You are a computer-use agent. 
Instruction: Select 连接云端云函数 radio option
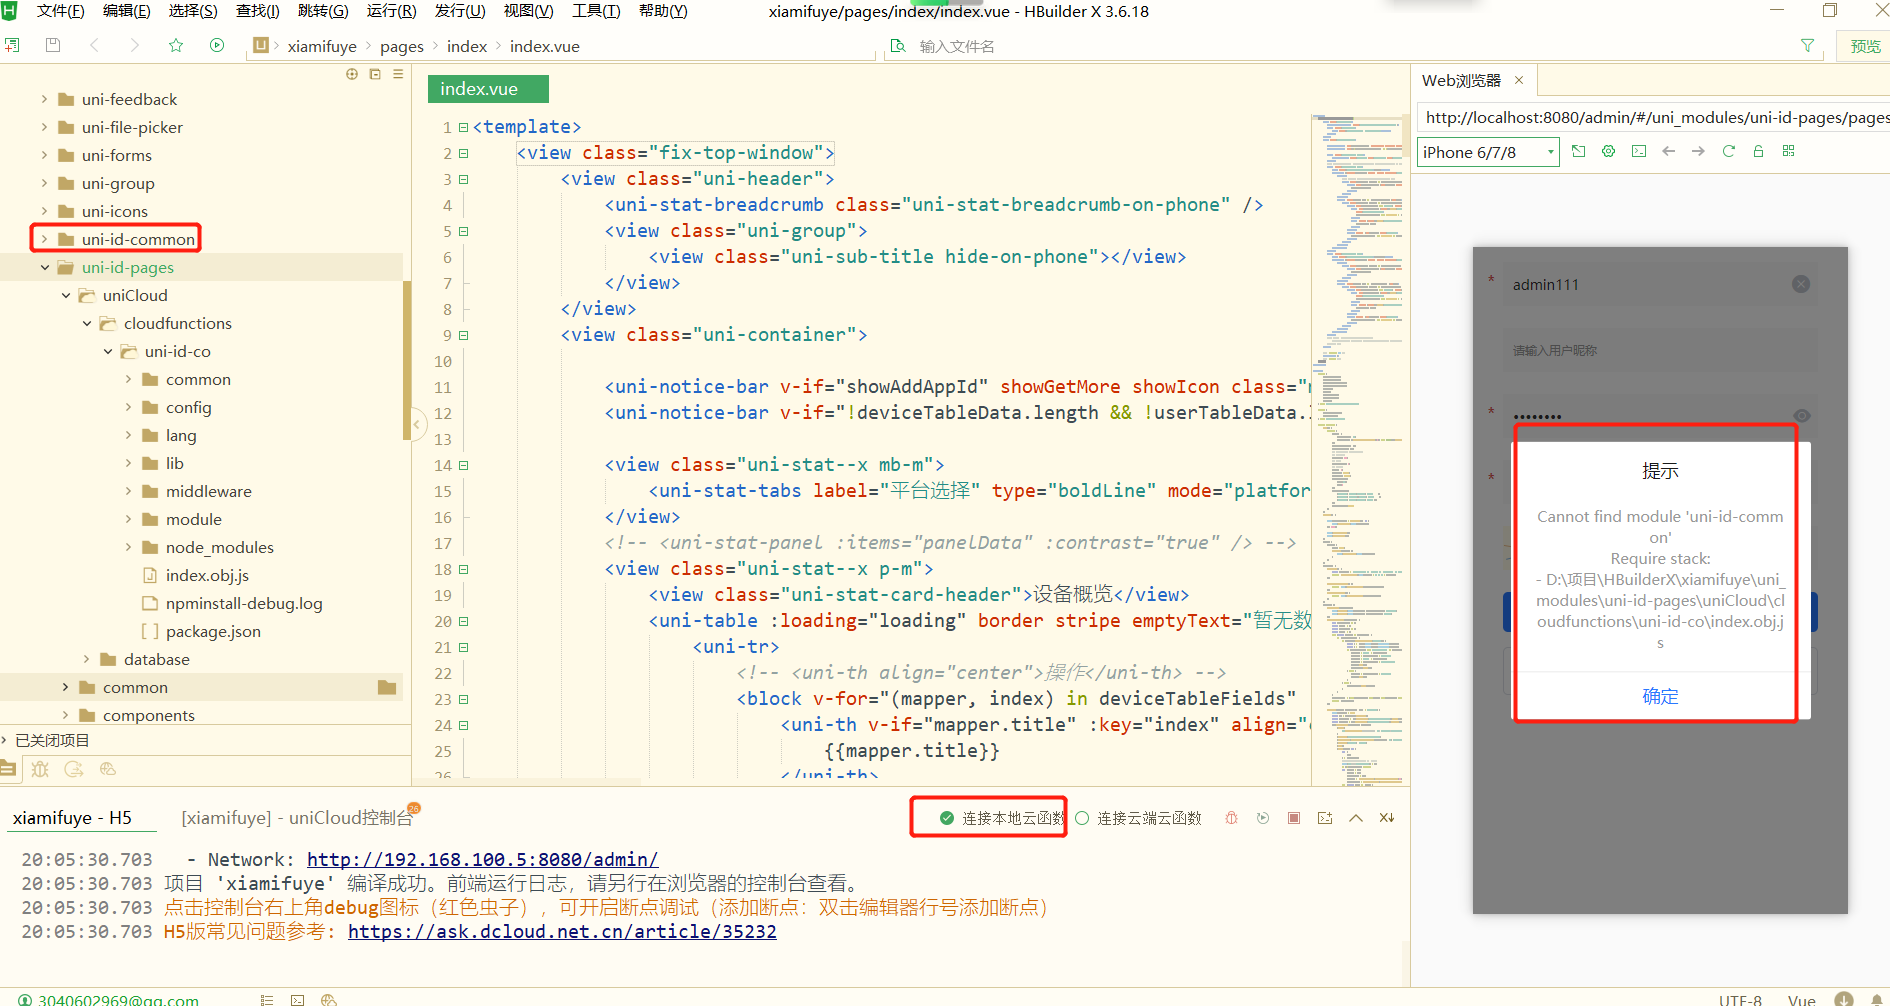pos(1082,818)
